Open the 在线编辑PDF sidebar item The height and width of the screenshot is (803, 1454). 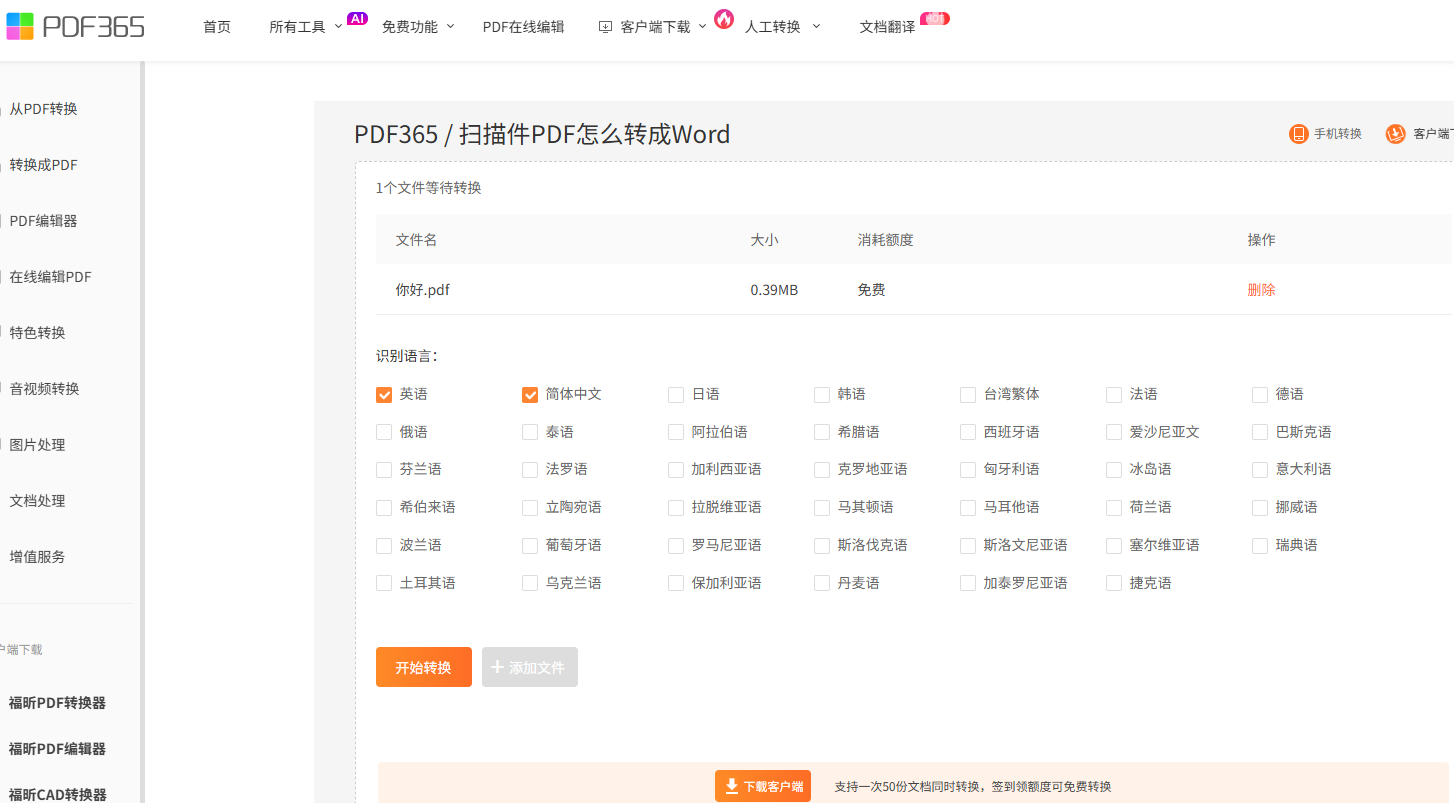point(50,277)
